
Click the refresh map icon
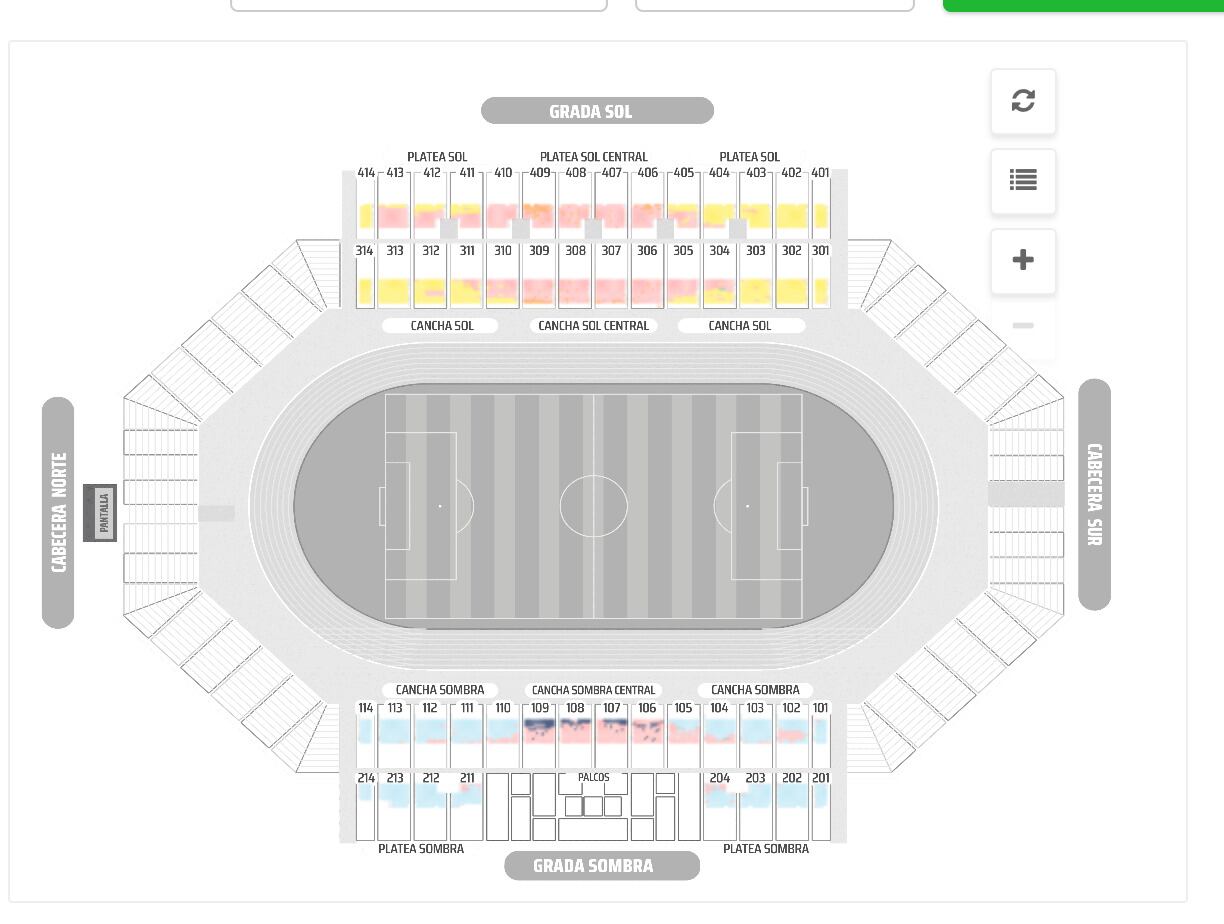[1023, 101]
